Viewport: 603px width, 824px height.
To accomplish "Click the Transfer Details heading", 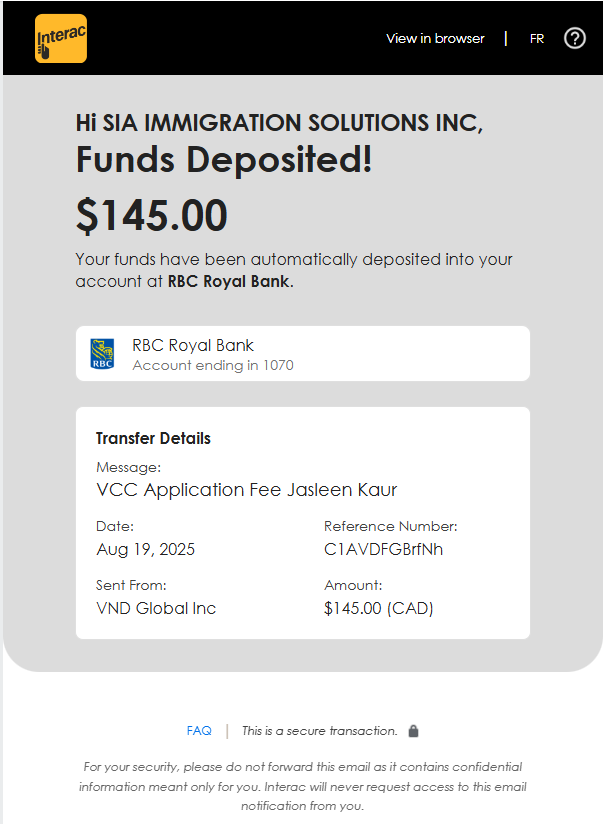I will (153, 438).
